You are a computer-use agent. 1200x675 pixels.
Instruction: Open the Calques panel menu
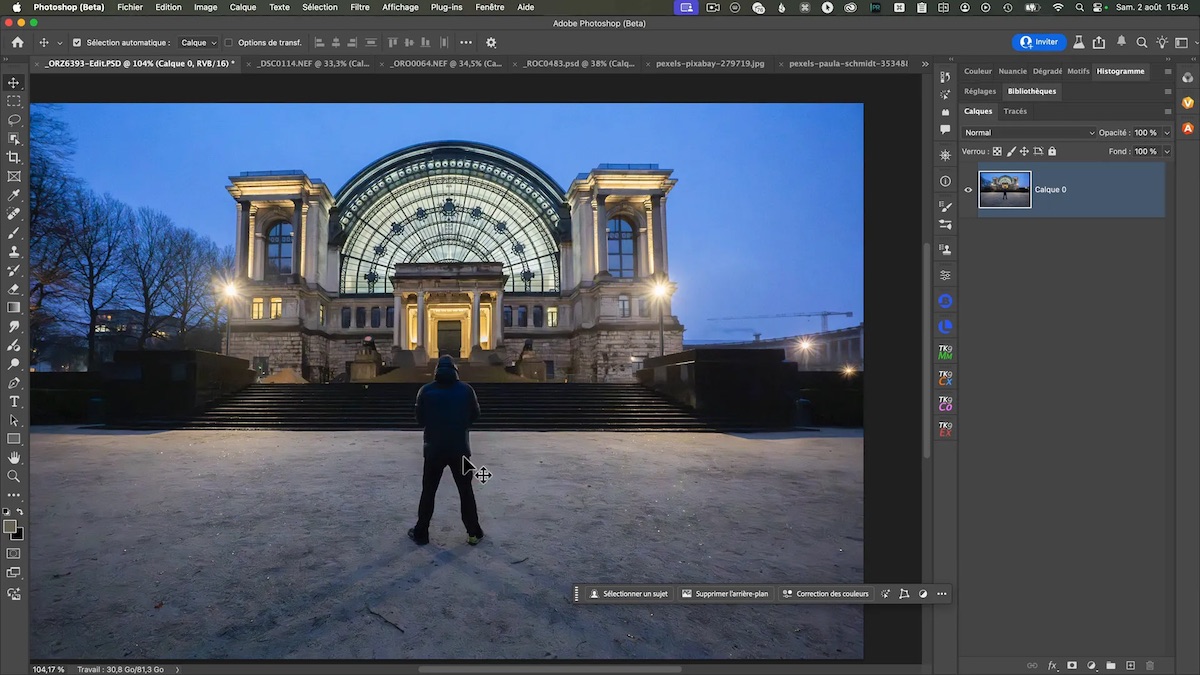point(1167,111)
